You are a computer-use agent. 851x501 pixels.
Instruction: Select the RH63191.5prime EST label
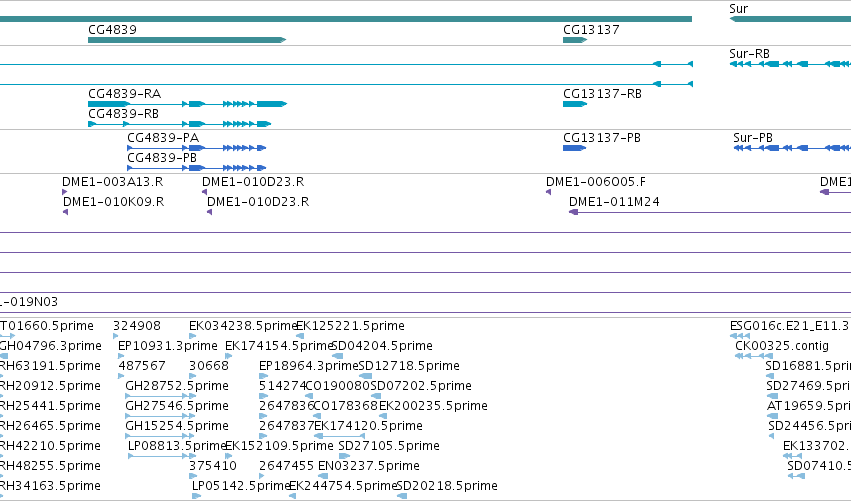point(50,366)
